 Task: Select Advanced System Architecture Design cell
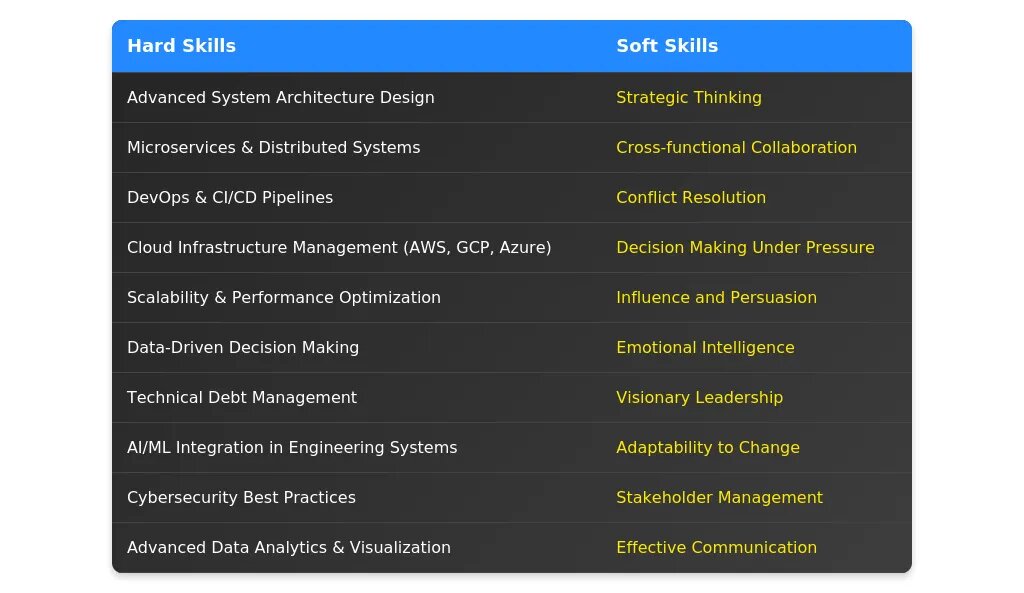(x=280, y=98)
